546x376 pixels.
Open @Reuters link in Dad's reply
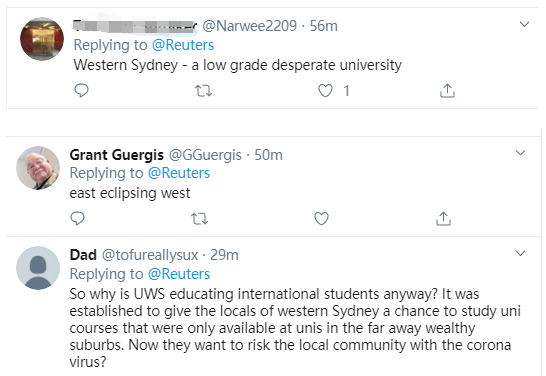coord(179,274)
